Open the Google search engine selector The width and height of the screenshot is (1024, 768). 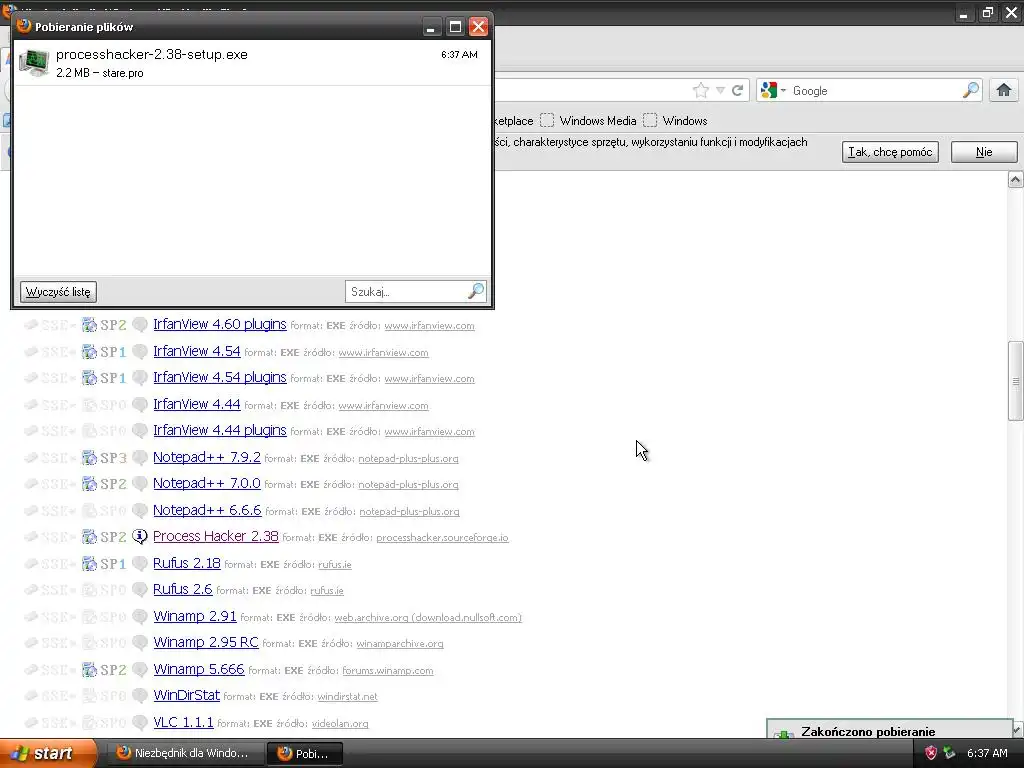tap(773, 90)
